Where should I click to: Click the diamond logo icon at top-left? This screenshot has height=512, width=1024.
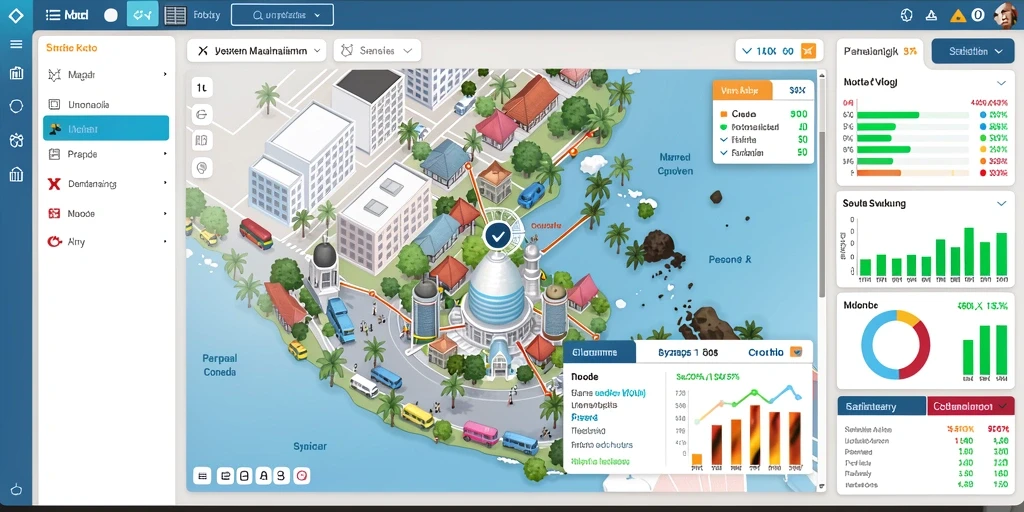[x=16, y=15]
